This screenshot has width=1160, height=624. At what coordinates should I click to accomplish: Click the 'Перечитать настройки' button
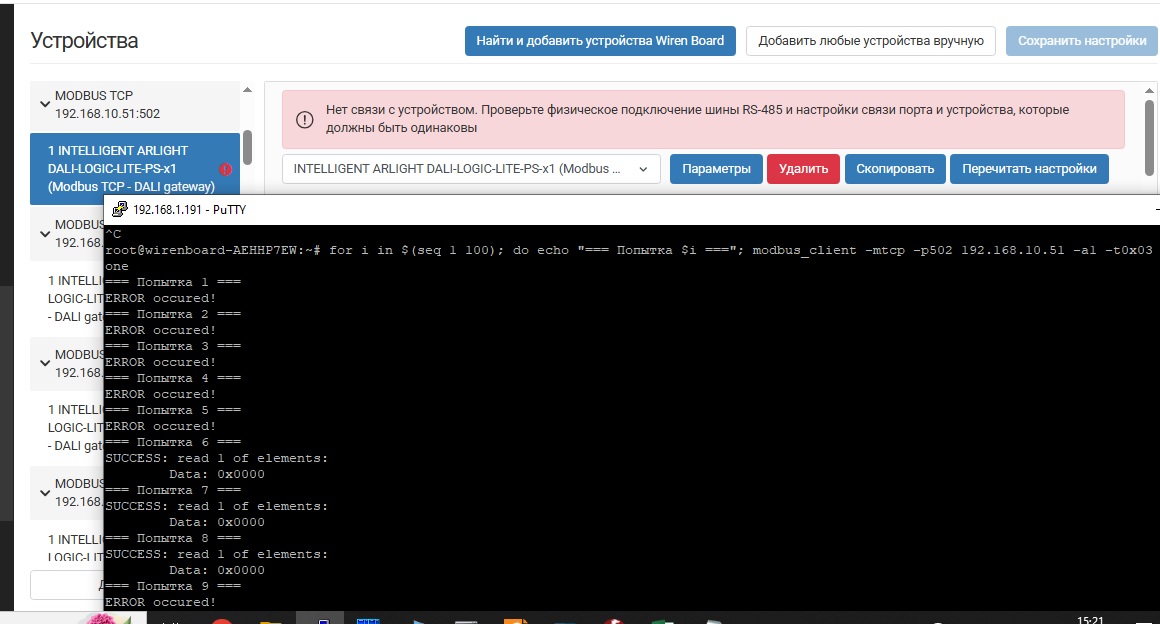point(1029,169)
